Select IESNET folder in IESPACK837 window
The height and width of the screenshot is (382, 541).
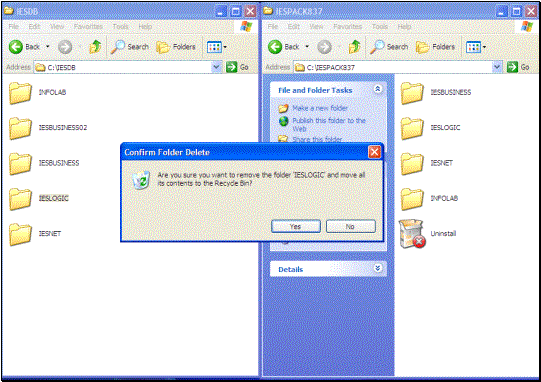point(426,163)
